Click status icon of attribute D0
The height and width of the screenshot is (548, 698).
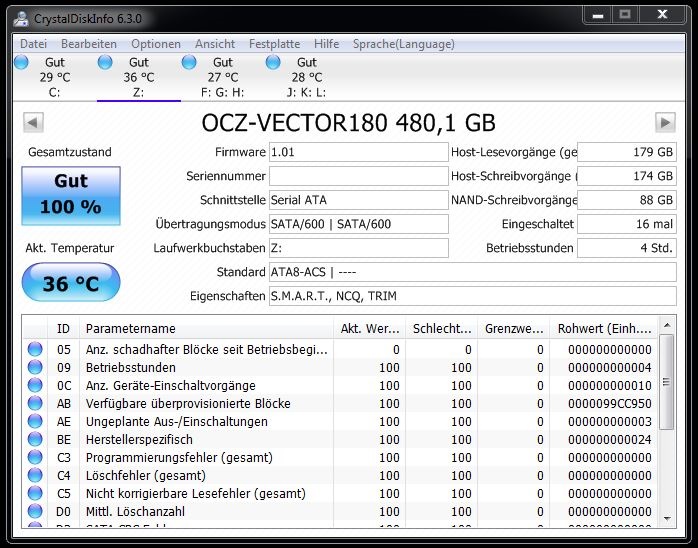(35, 511)
